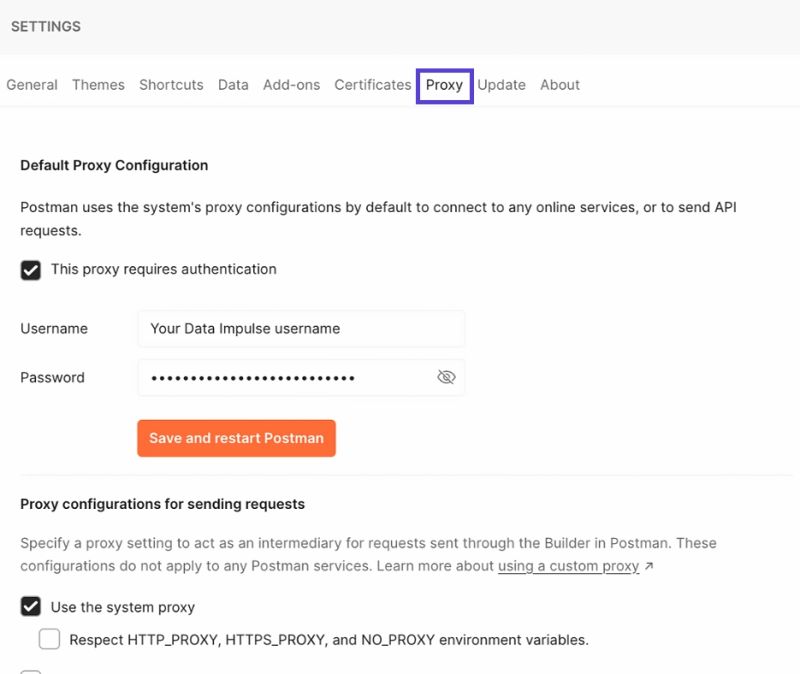Click into the Password input field
The image size is (800, 674).
285,378
